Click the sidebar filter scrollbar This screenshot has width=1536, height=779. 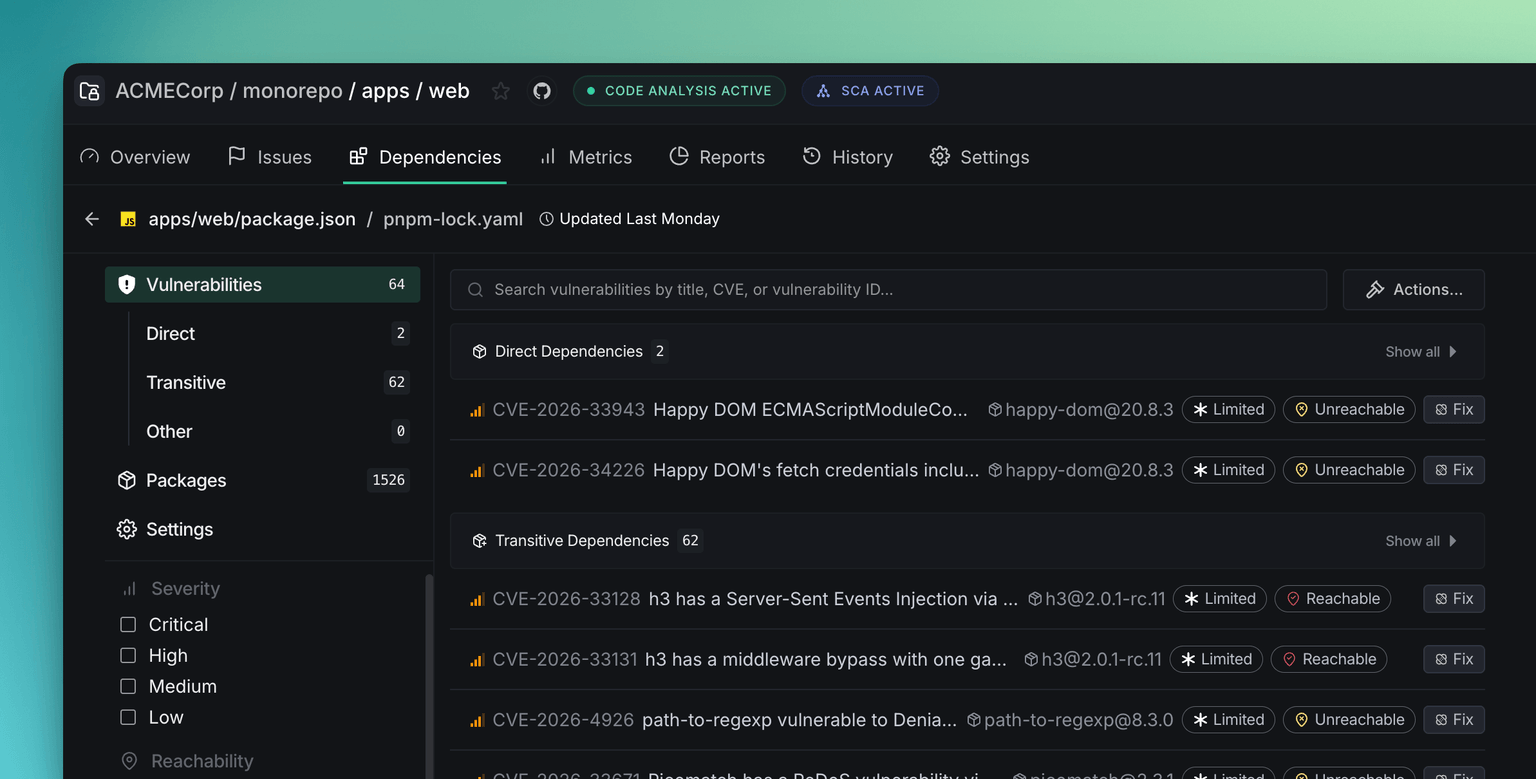tap(430, 675)
